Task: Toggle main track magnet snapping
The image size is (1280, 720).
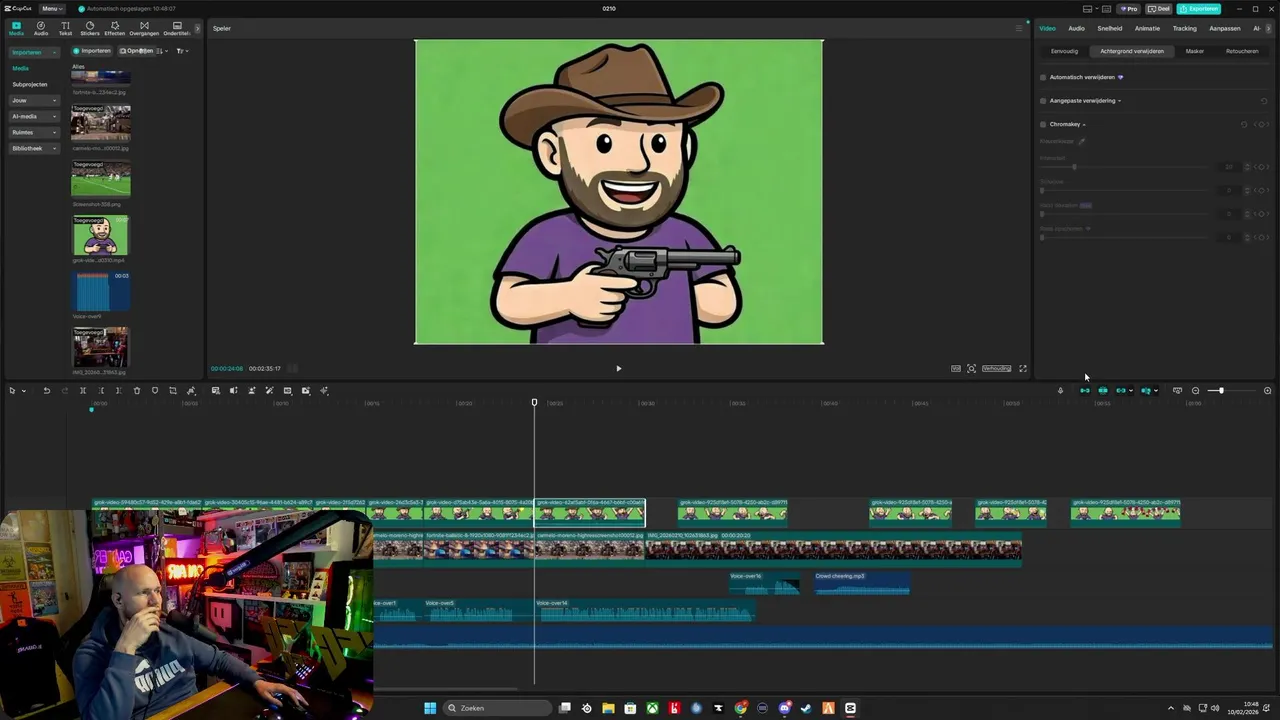Action: pos(1084,390)
